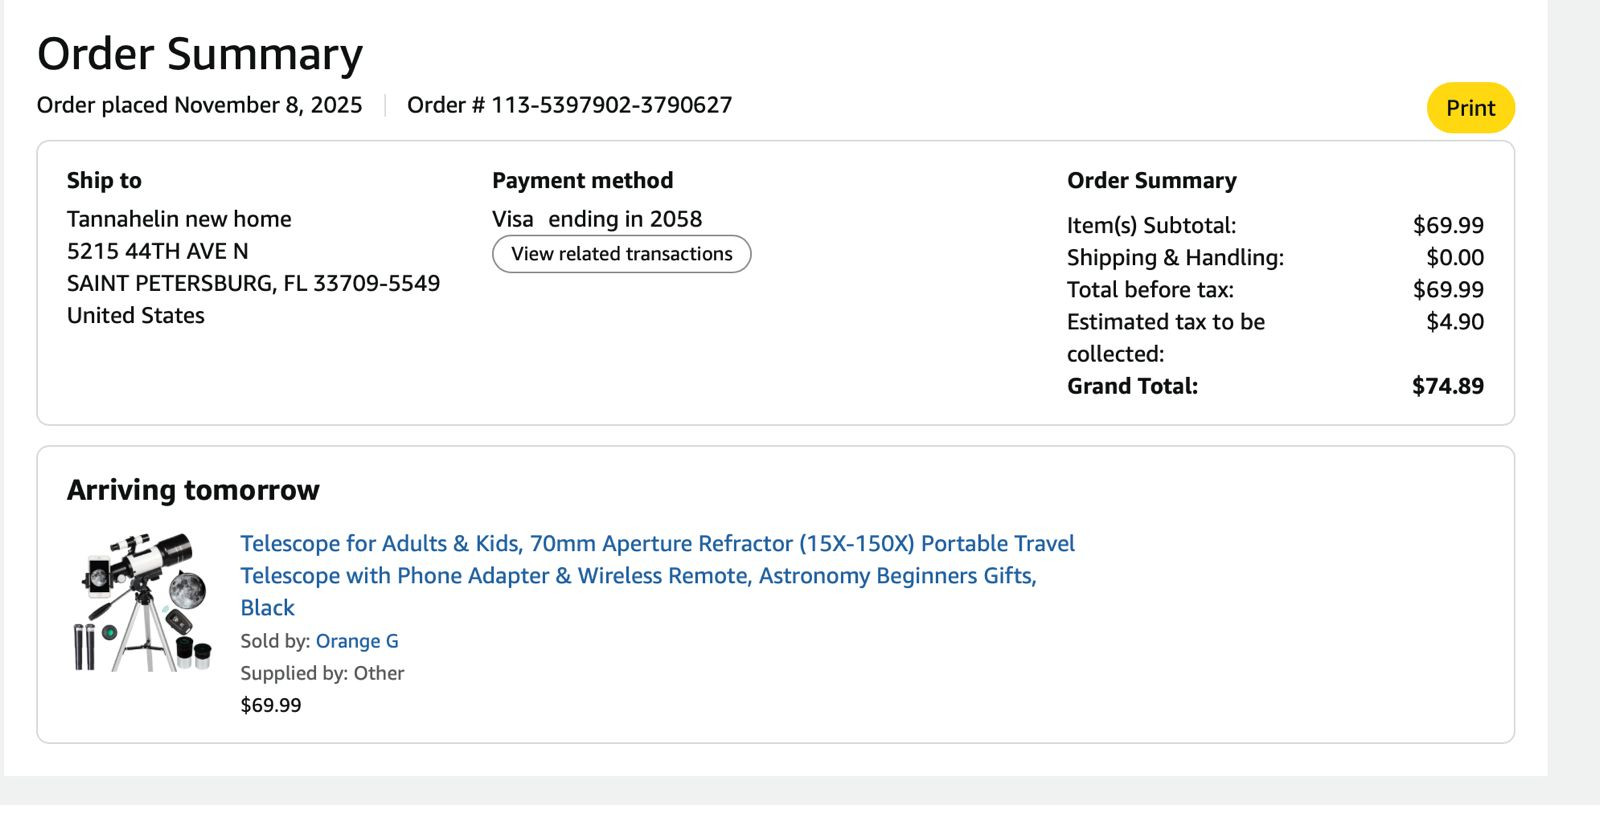Click the Shipping & Handling $0.00 amount
1600x818 pixels.
(x=1454, y=258)
